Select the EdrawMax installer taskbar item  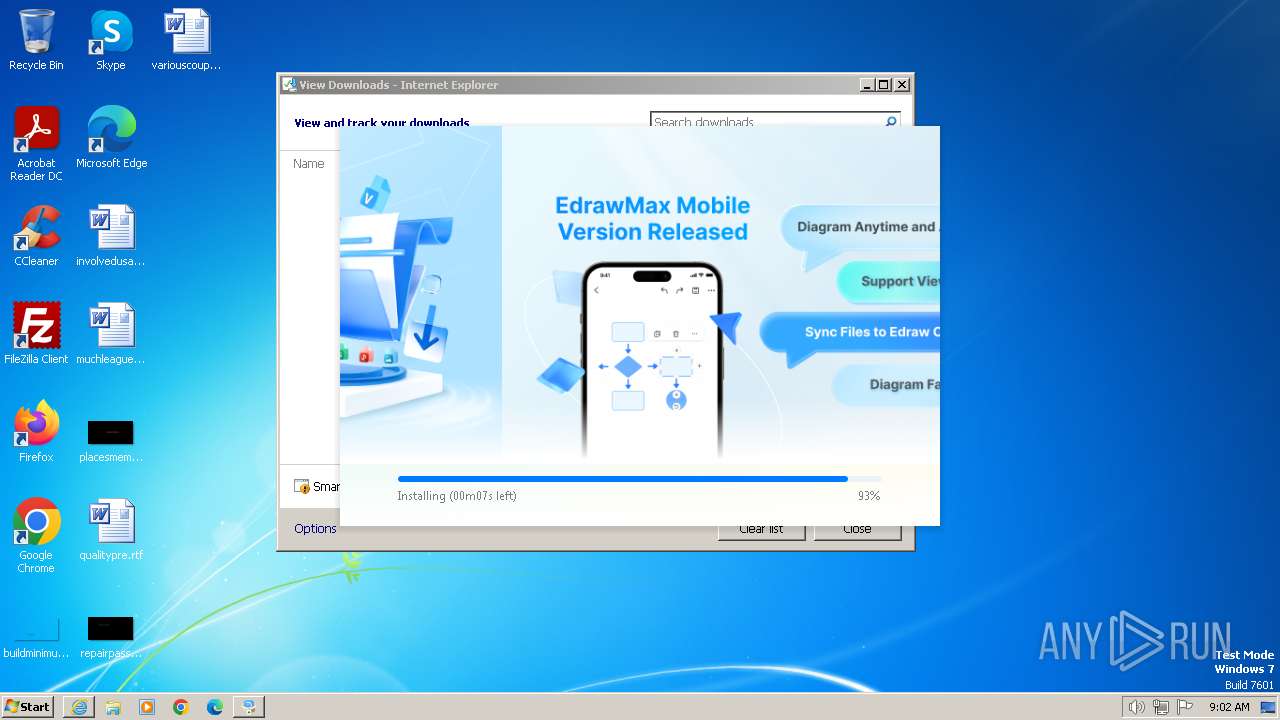pyautogui.click(x=249, y=707)
